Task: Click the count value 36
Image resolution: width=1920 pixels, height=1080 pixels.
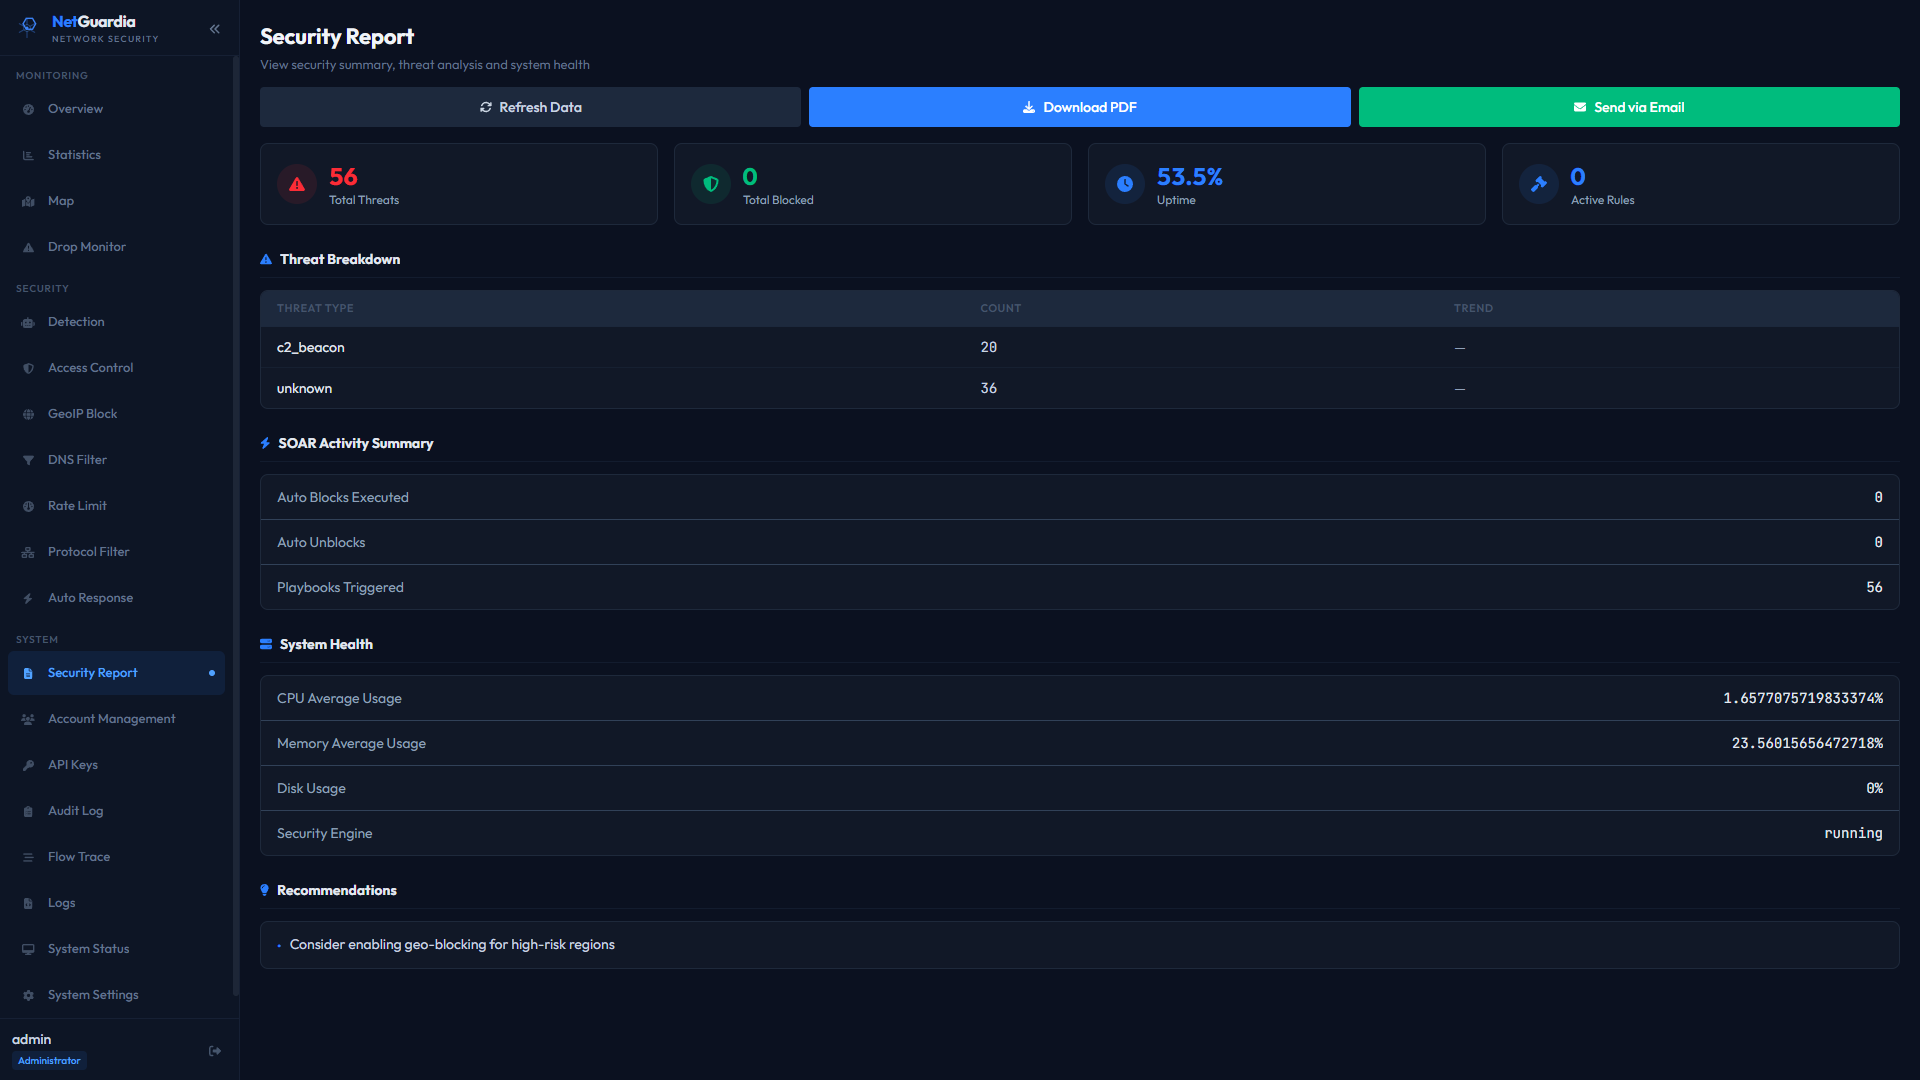Action: point(988,388)
